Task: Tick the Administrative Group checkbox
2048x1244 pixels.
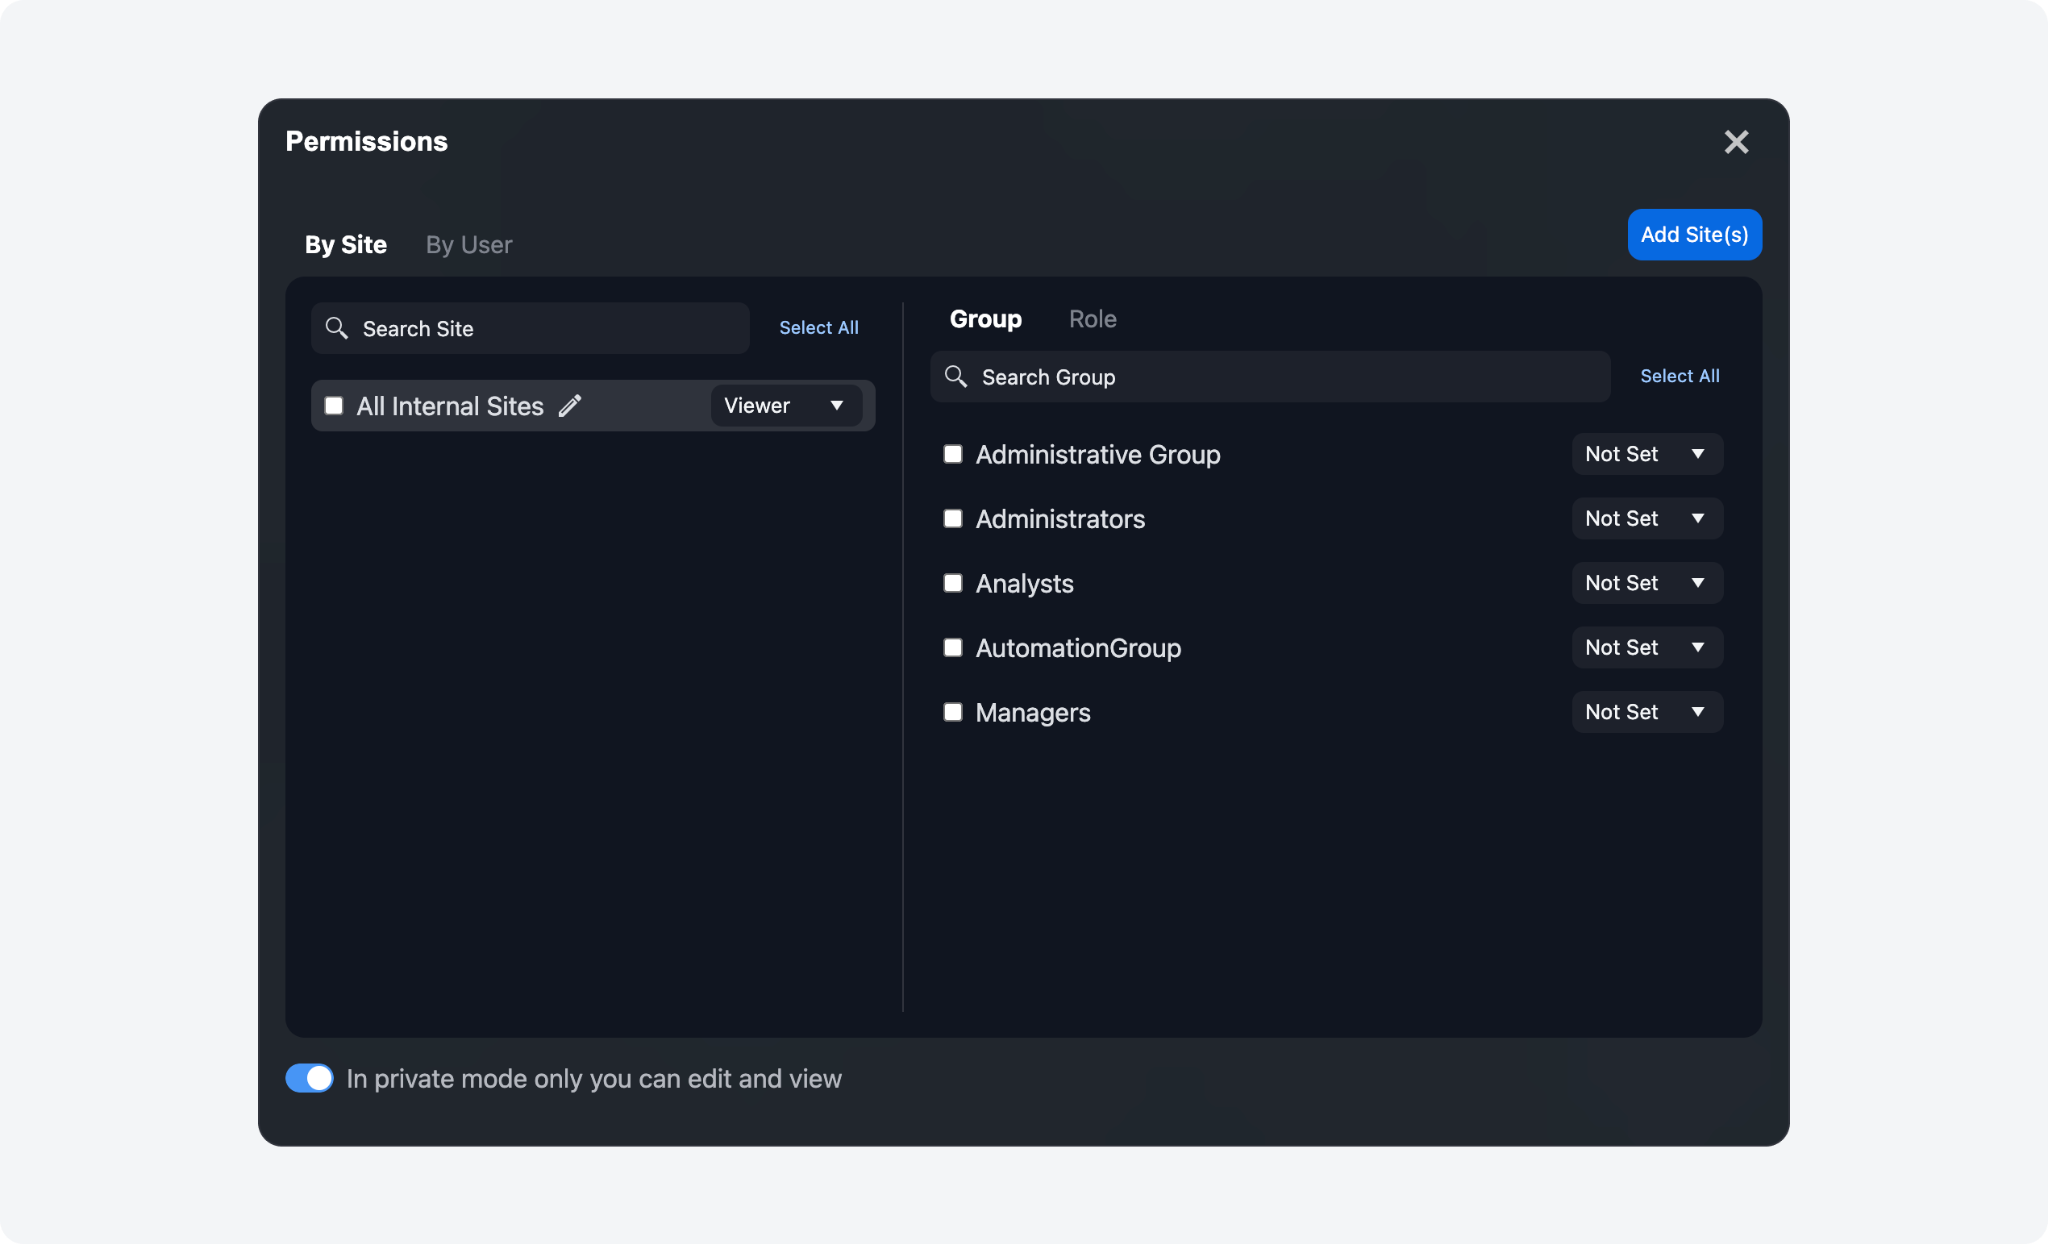Action: [953, 454]
